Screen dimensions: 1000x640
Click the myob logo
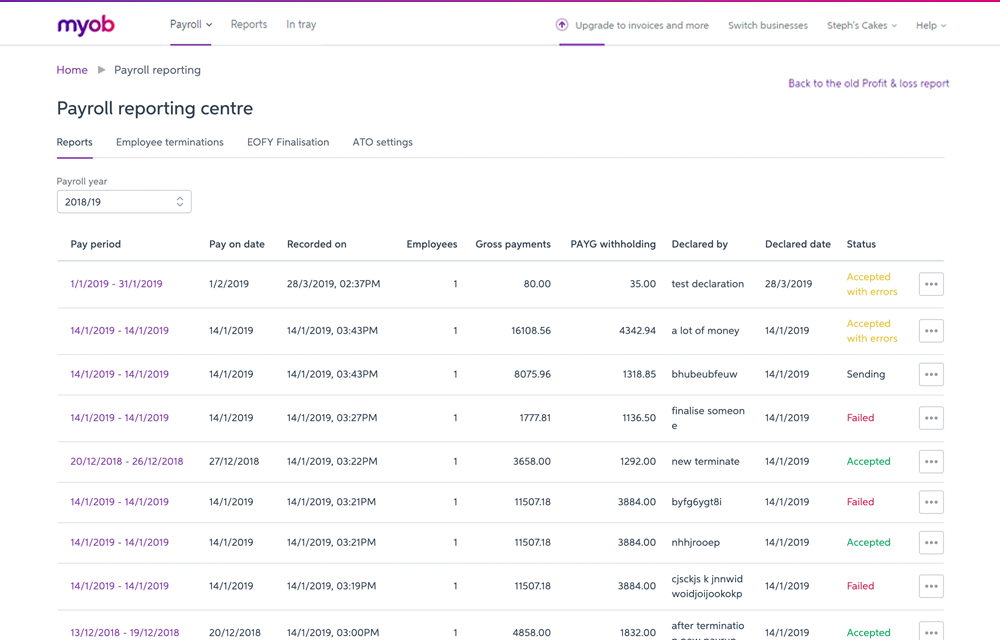tap(86, 24)
